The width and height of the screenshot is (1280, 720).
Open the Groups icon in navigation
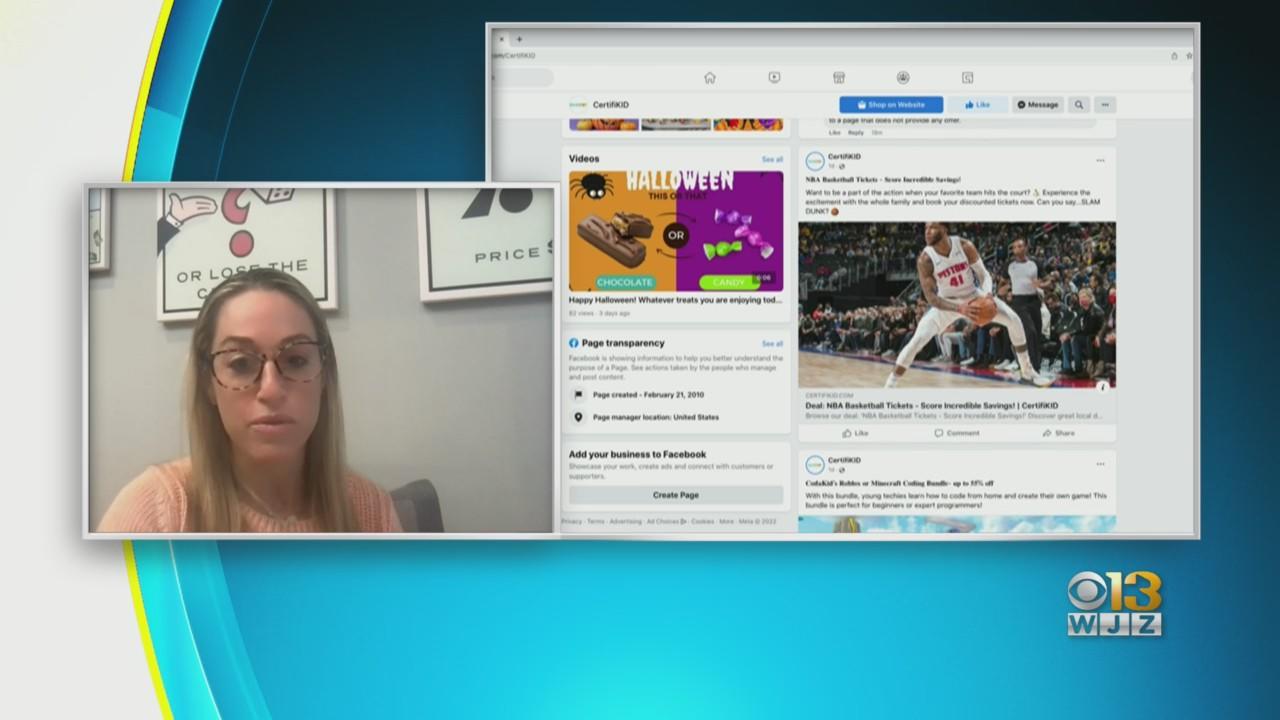[903, 78]
